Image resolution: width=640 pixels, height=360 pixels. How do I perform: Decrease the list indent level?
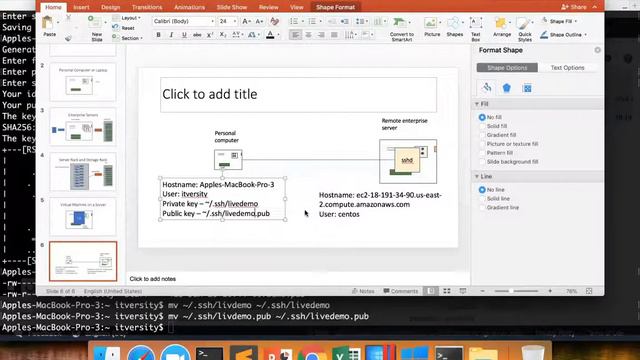332,21
